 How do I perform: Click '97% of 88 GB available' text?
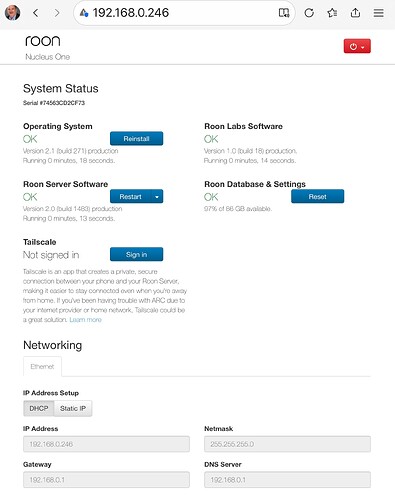point(238,209)
